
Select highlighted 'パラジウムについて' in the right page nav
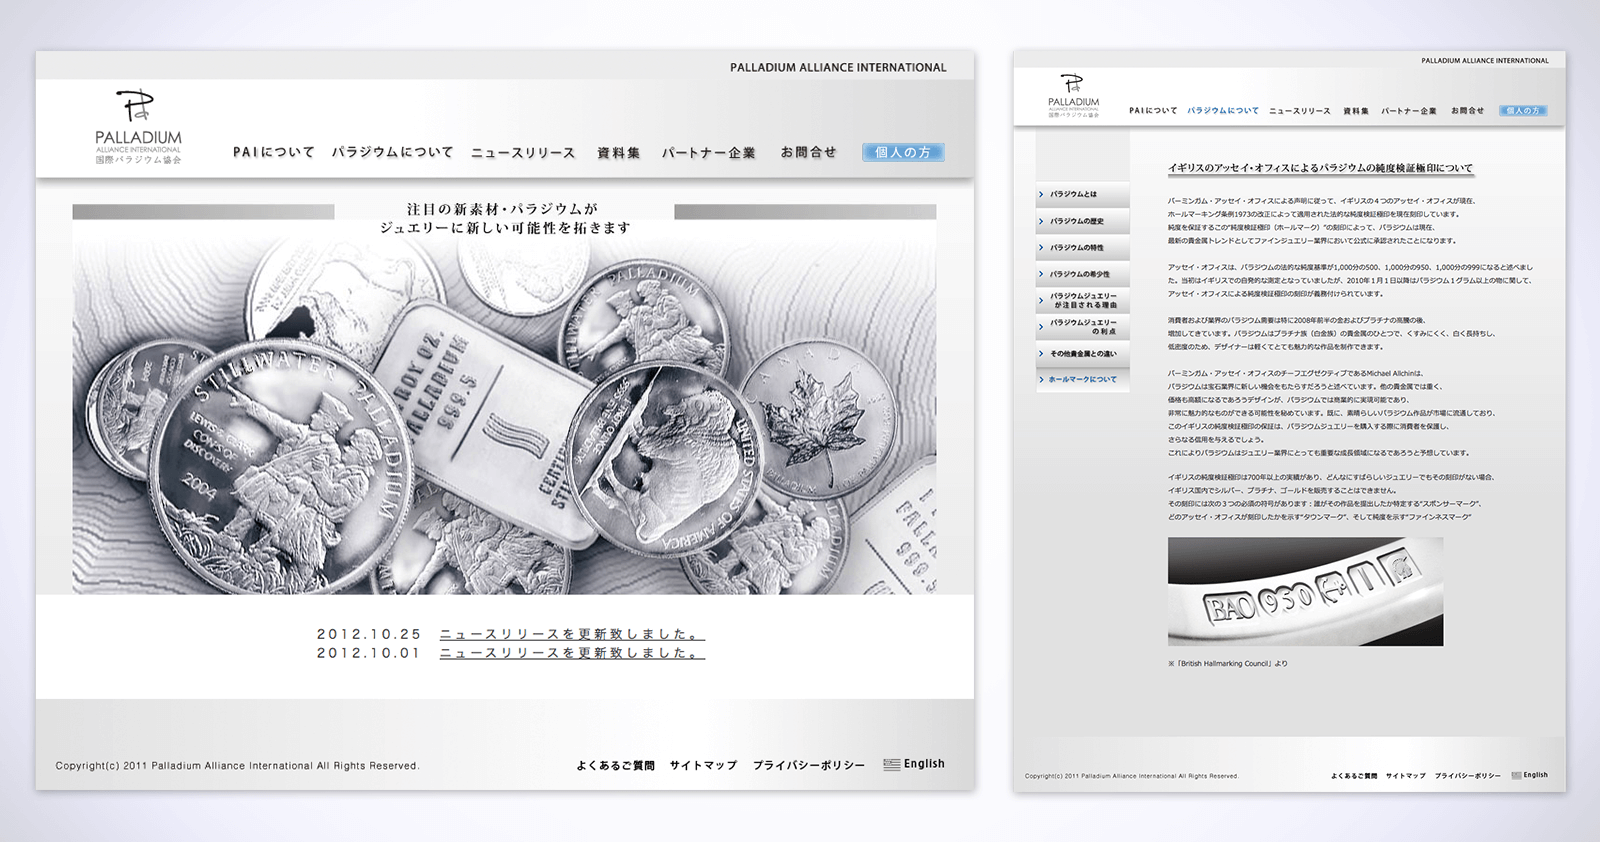pyautogui.click(x=1223, y=111)
